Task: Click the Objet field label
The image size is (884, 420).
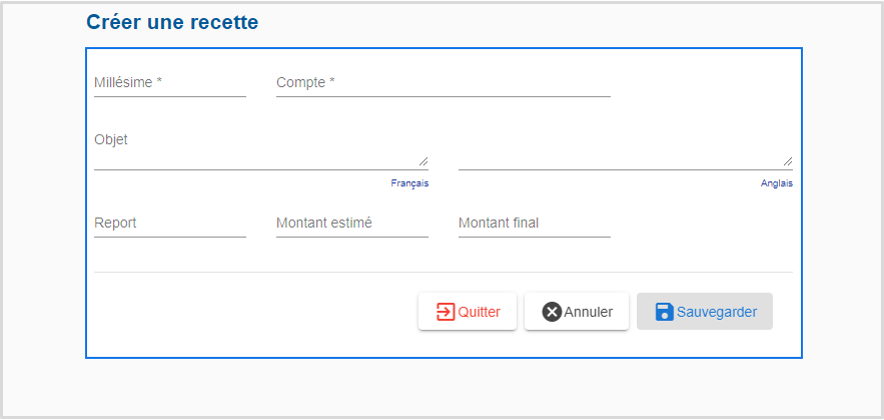Action: [111, 139]
